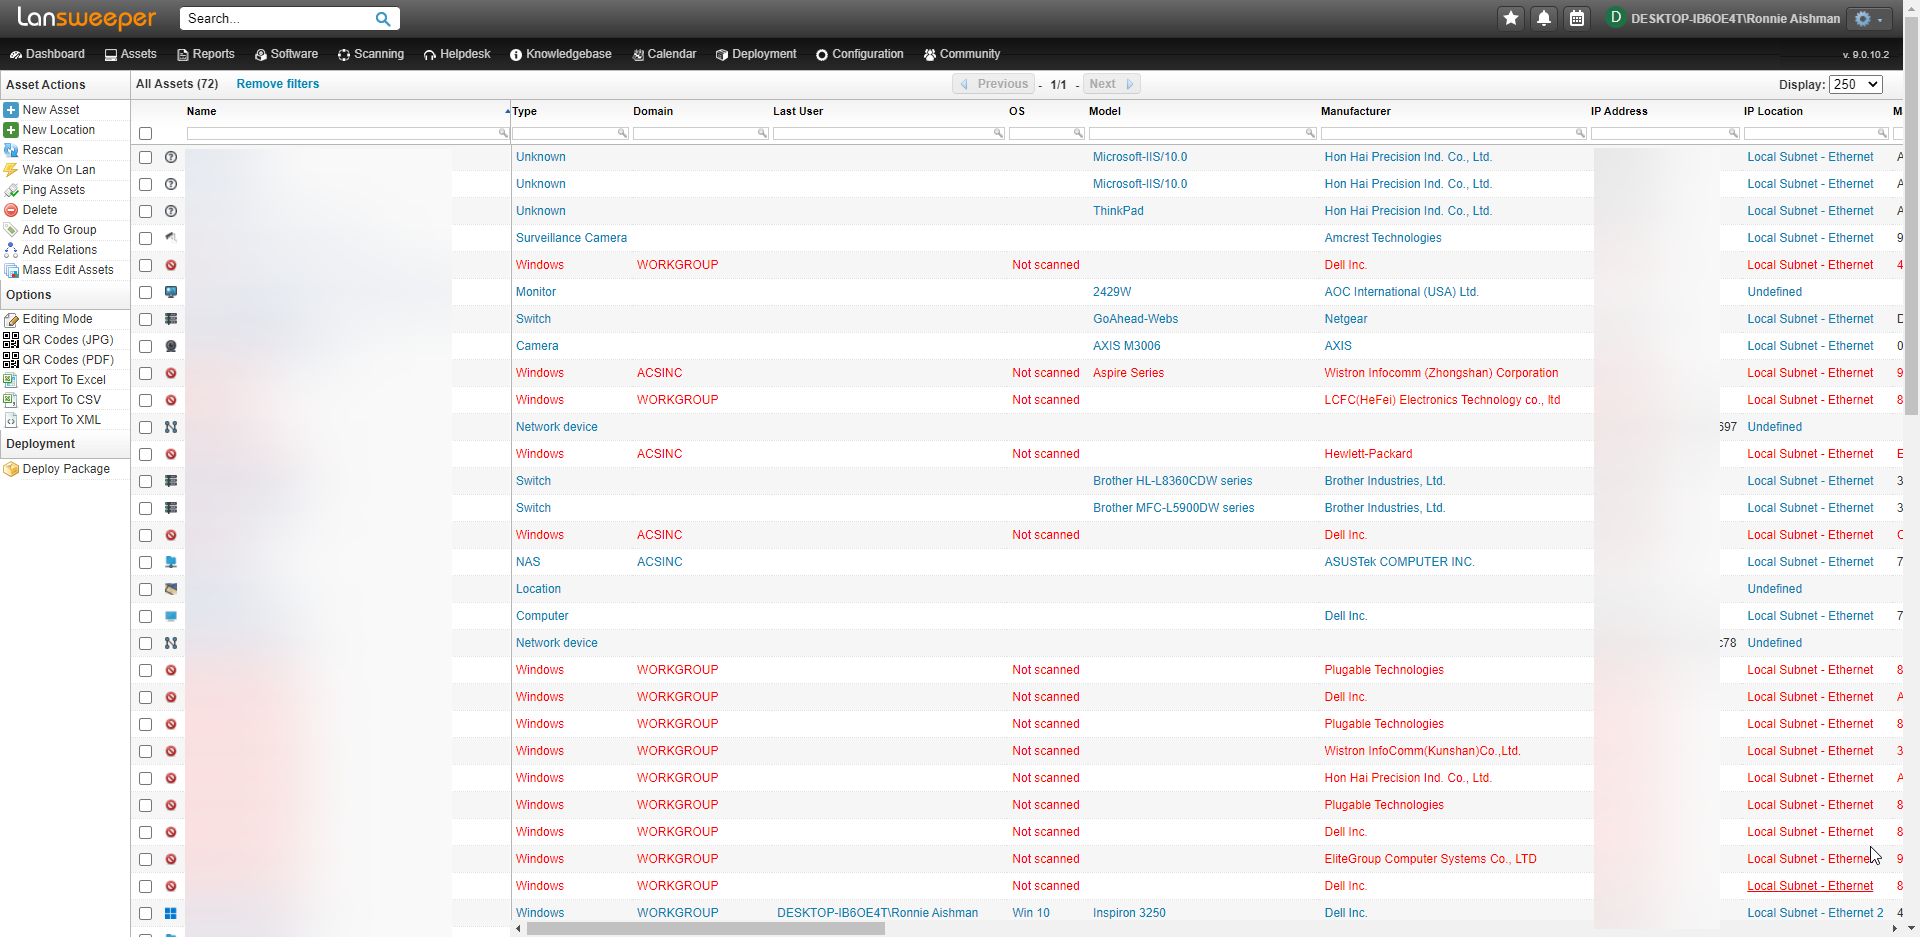This screenshot has width=1920, height=937.
Task: Click the Export To XML icon
Action: coord(11,420)
